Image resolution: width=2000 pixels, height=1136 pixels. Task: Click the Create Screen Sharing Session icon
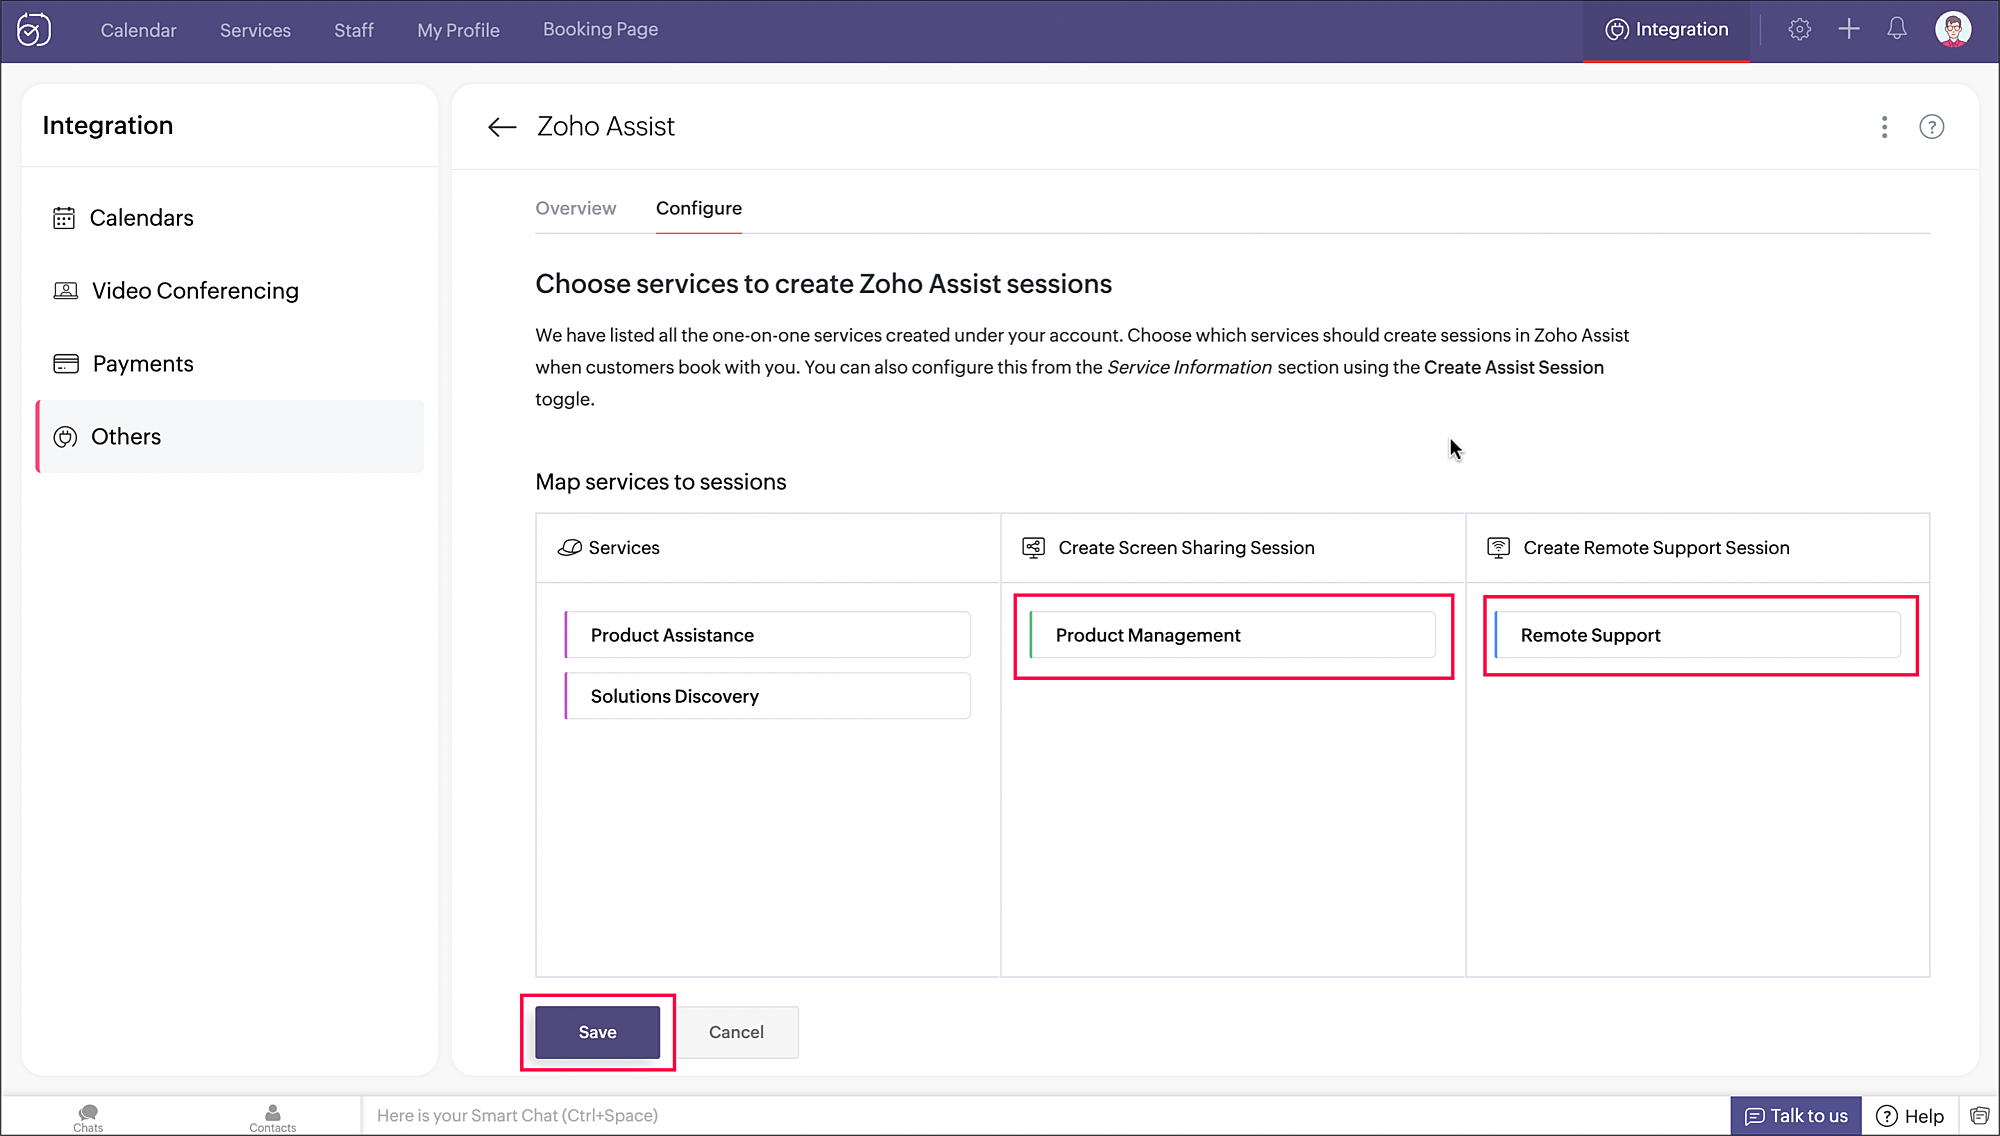tap(1034, 548)
